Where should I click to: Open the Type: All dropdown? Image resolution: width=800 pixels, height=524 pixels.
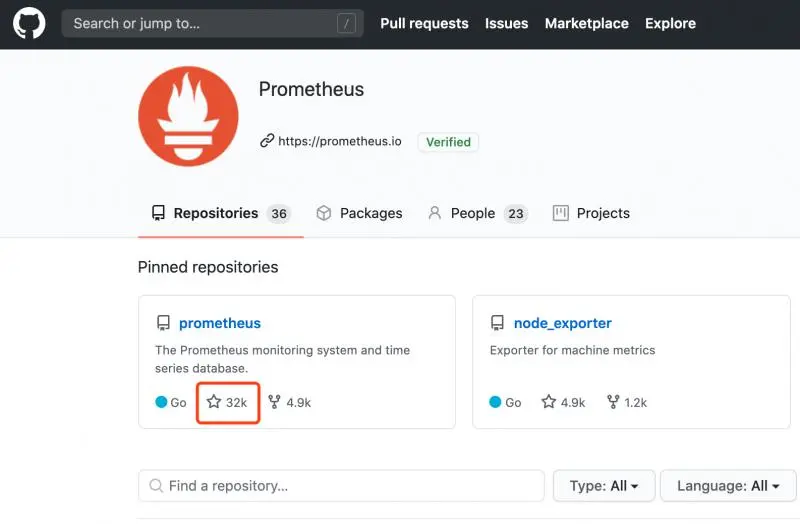coord(603,486)
